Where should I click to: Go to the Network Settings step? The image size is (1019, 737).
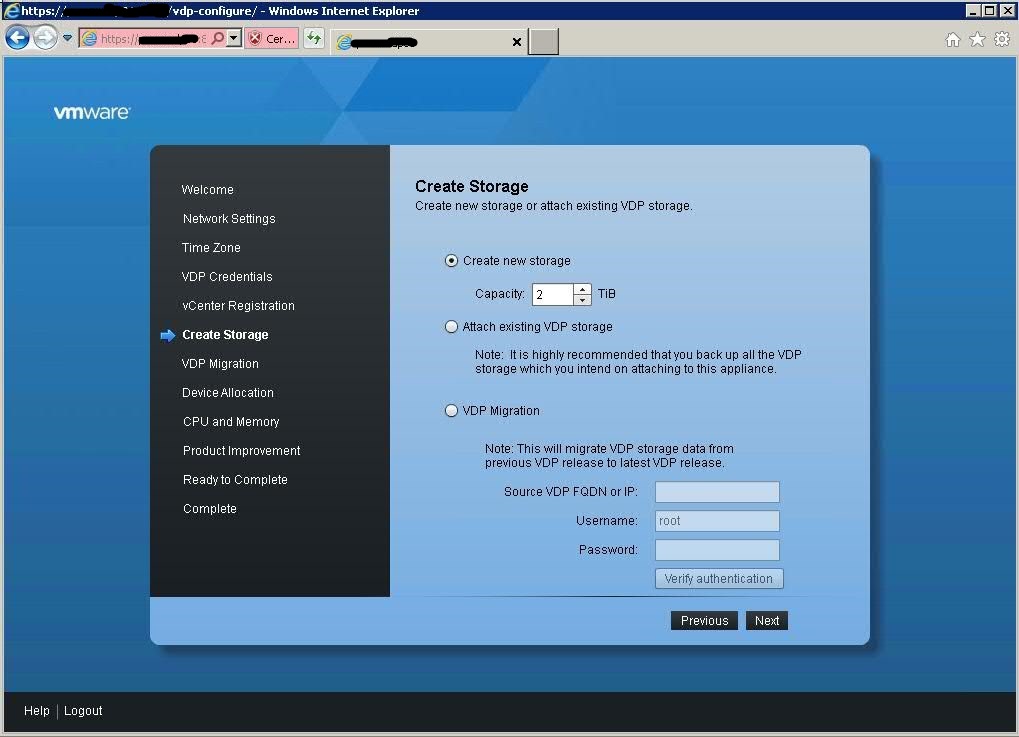(229, 219)
